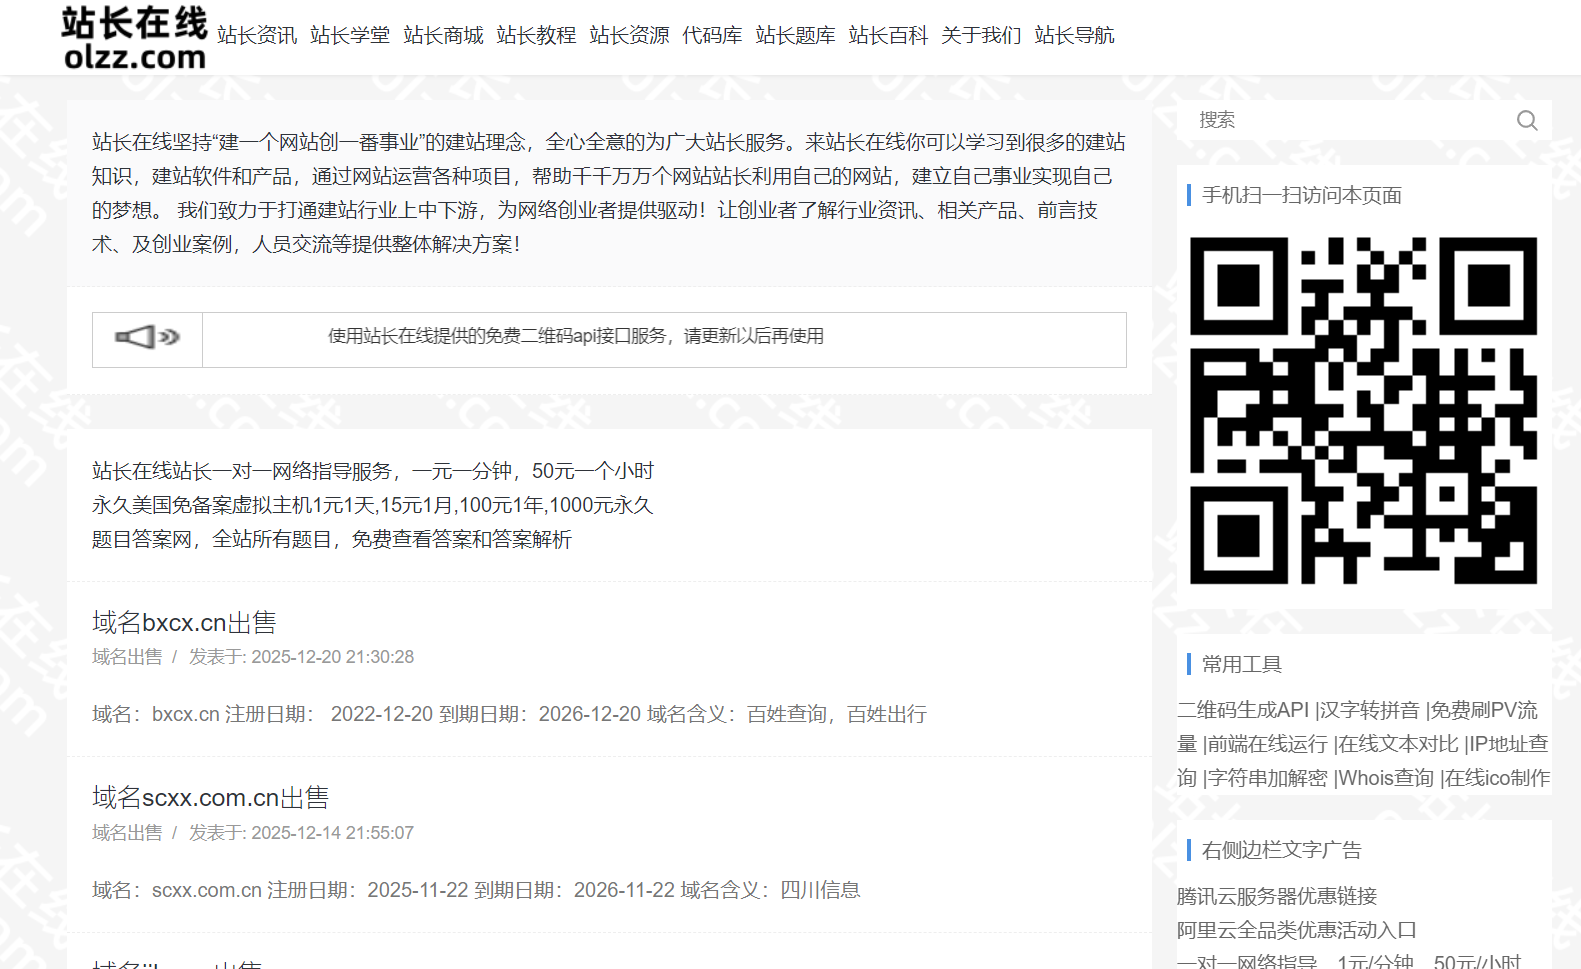
Task: Launch the 在线文本对比 tool
Action: [x=1399, y=744]
